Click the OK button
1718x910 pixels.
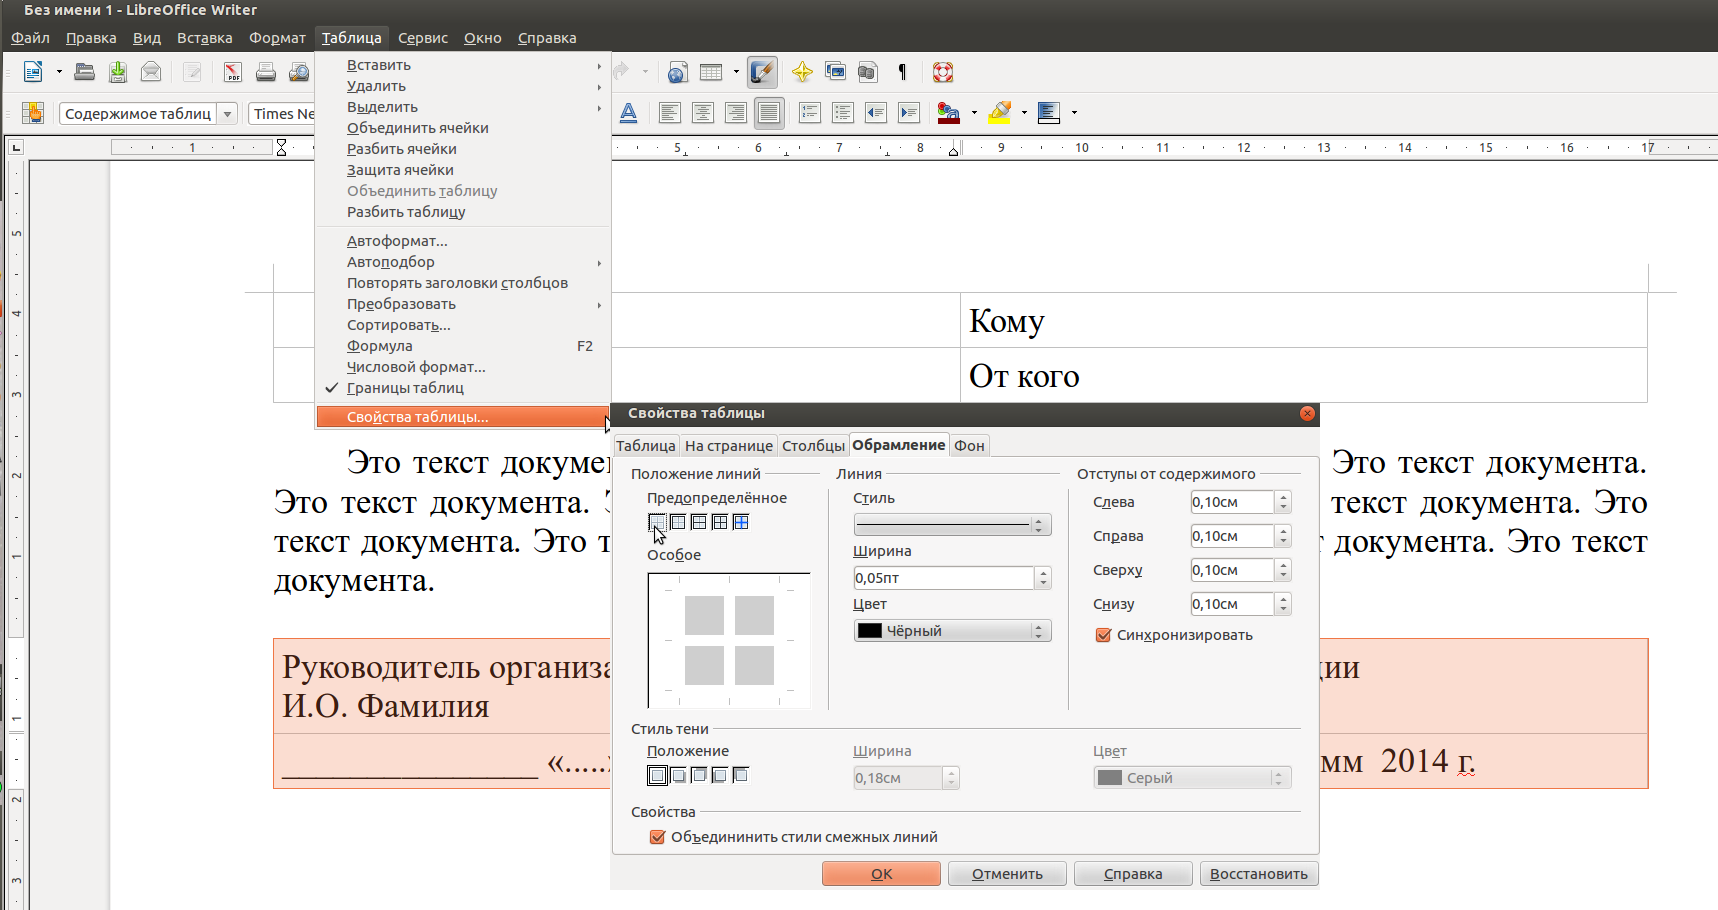point(881,874)
